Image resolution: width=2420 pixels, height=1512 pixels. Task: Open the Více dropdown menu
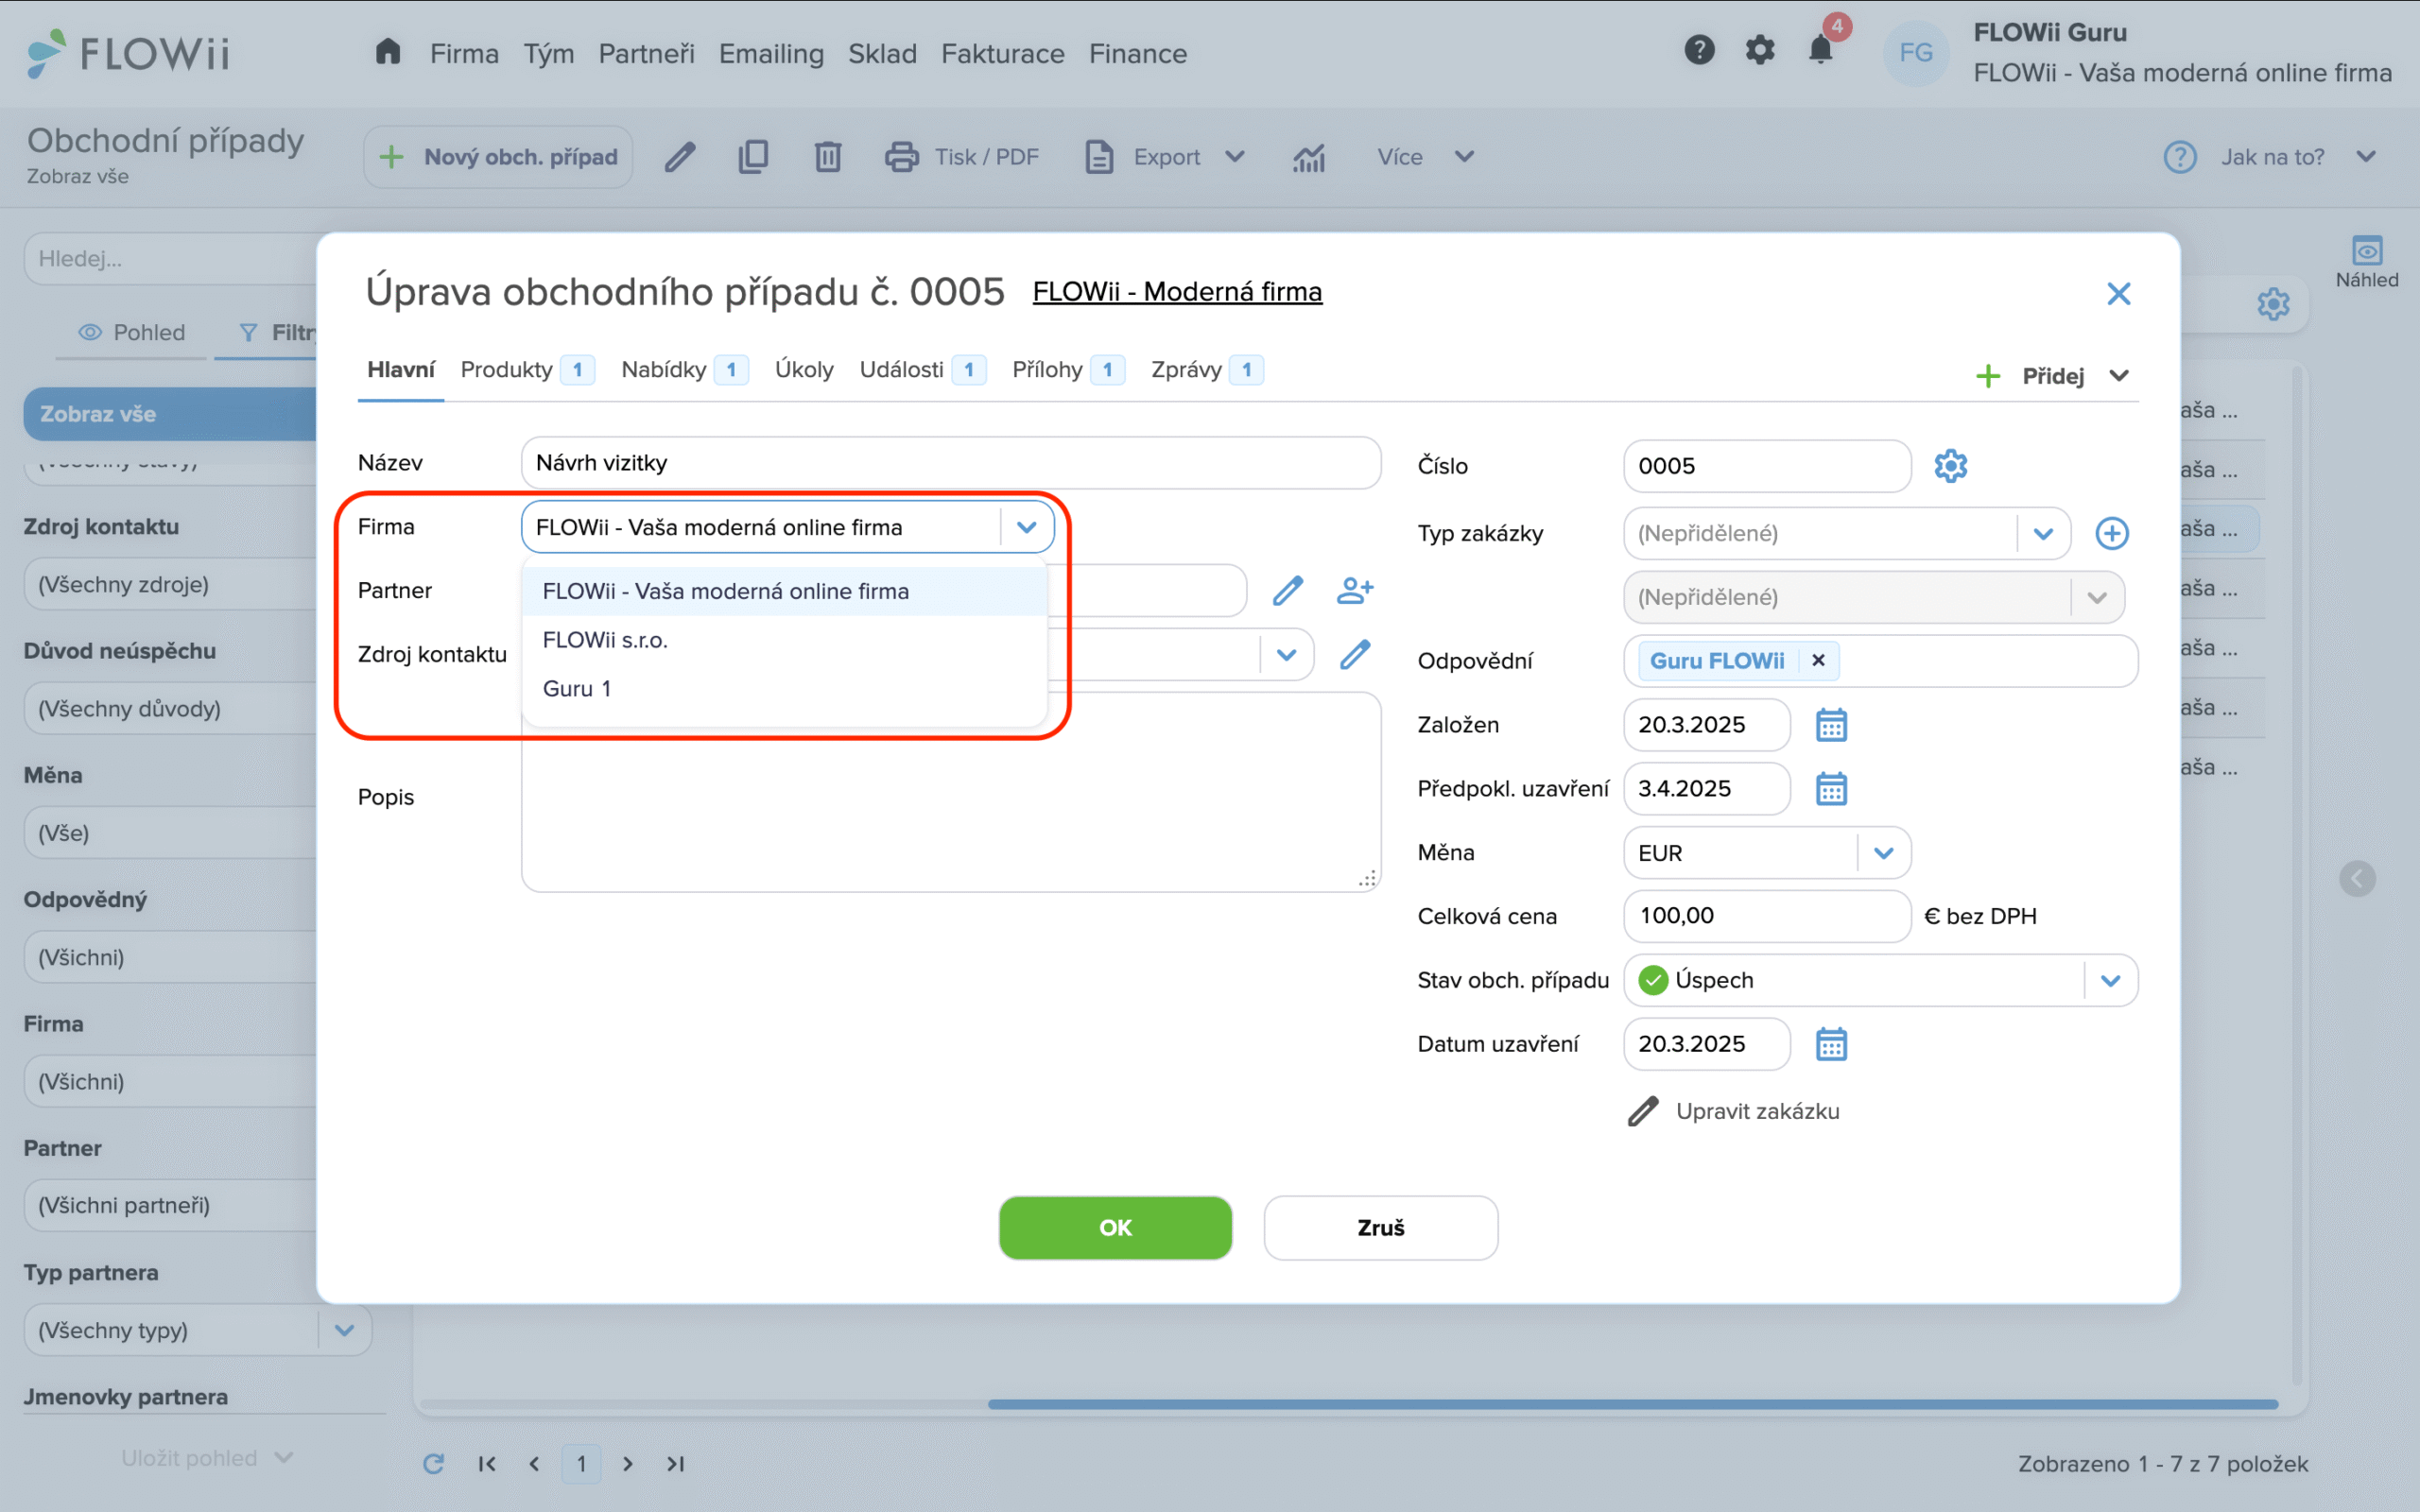click(x=1425, y=157)
